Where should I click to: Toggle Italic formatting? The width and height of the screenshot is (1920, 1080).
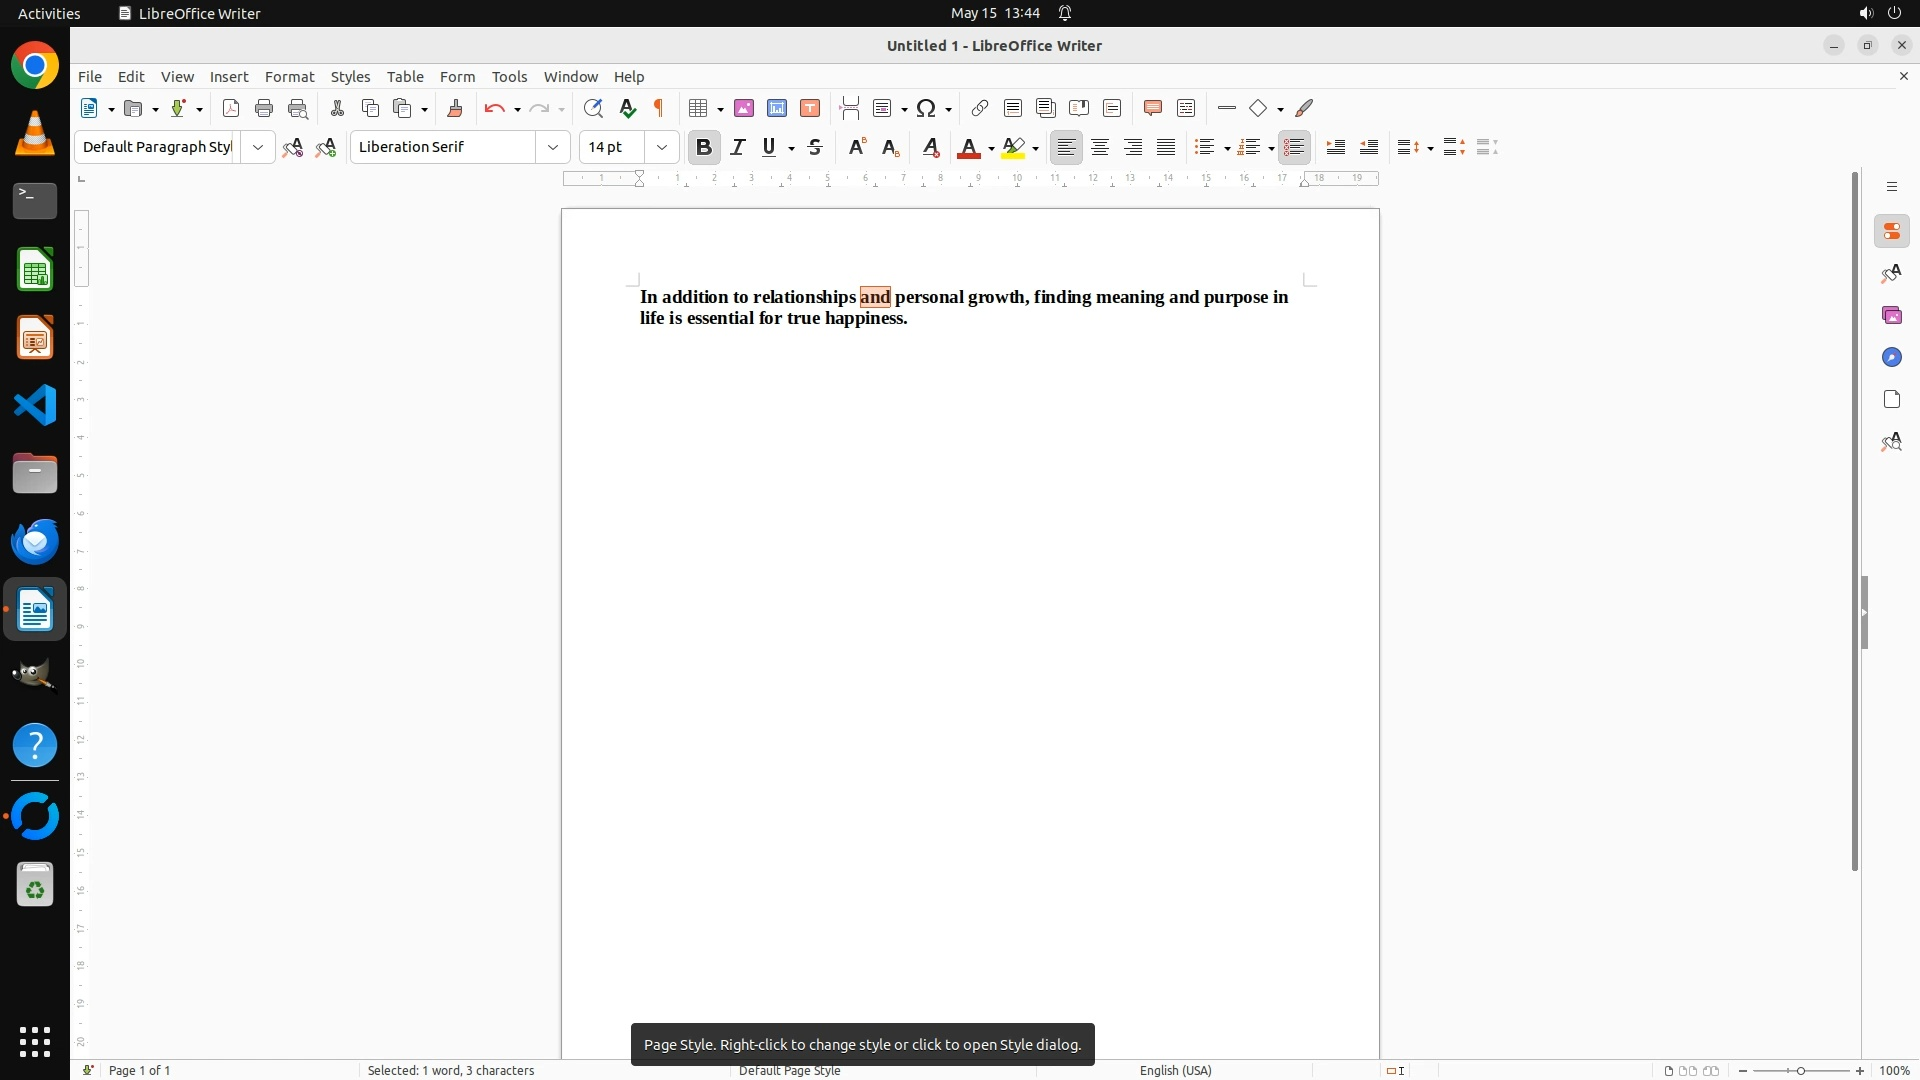click(x=738, y=147)
